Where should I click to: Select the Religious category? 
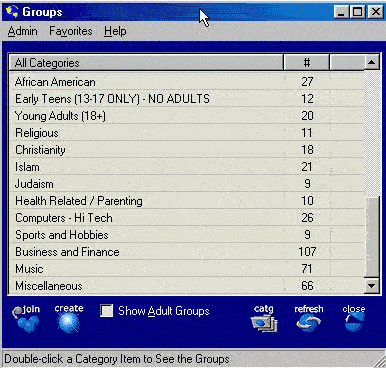point(187,133)
